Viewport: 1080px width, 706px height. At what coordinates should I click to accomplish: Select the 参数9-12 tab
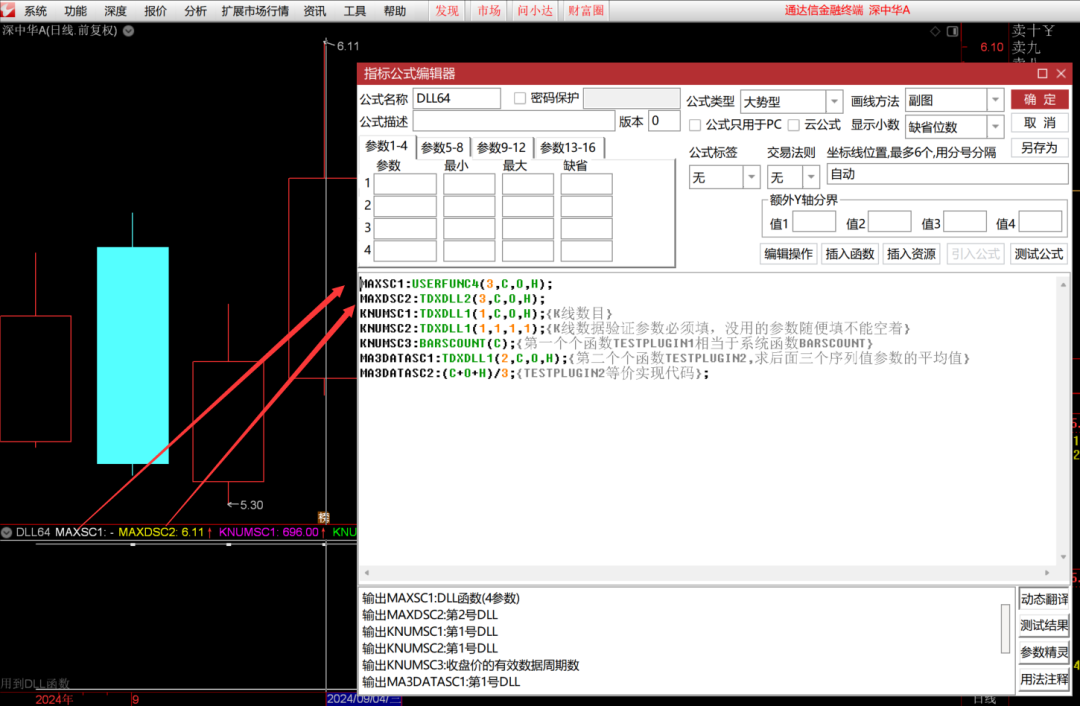501,147
